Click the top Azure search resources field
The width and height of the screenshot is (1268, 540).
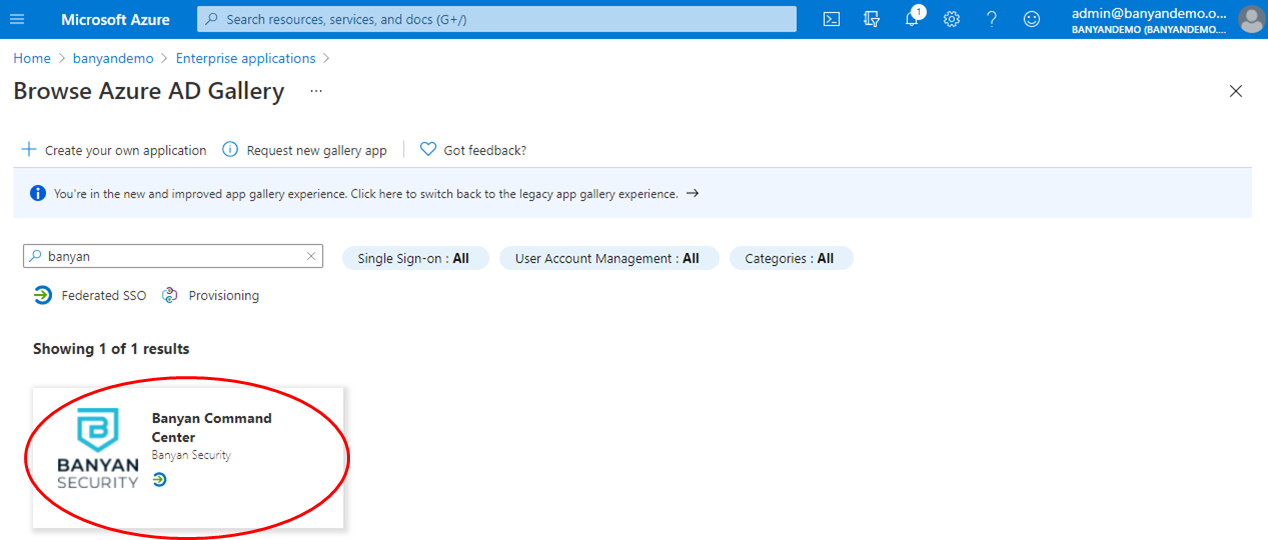497,19
